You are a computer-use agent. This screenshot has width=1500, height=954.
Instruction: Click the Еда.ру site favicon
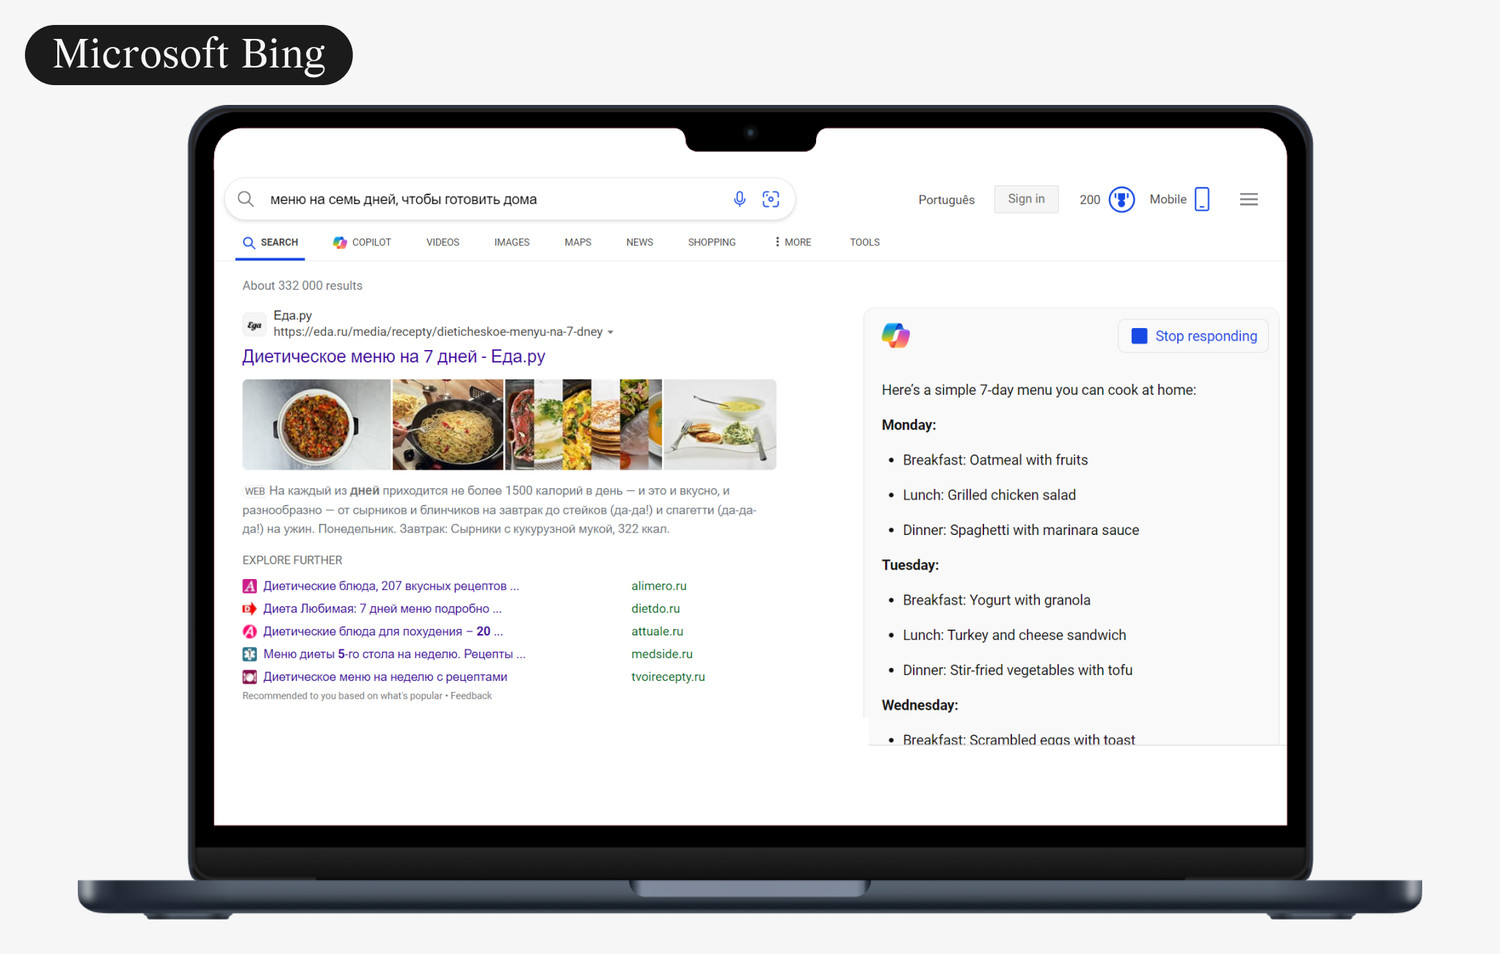[x=254, y=325]
